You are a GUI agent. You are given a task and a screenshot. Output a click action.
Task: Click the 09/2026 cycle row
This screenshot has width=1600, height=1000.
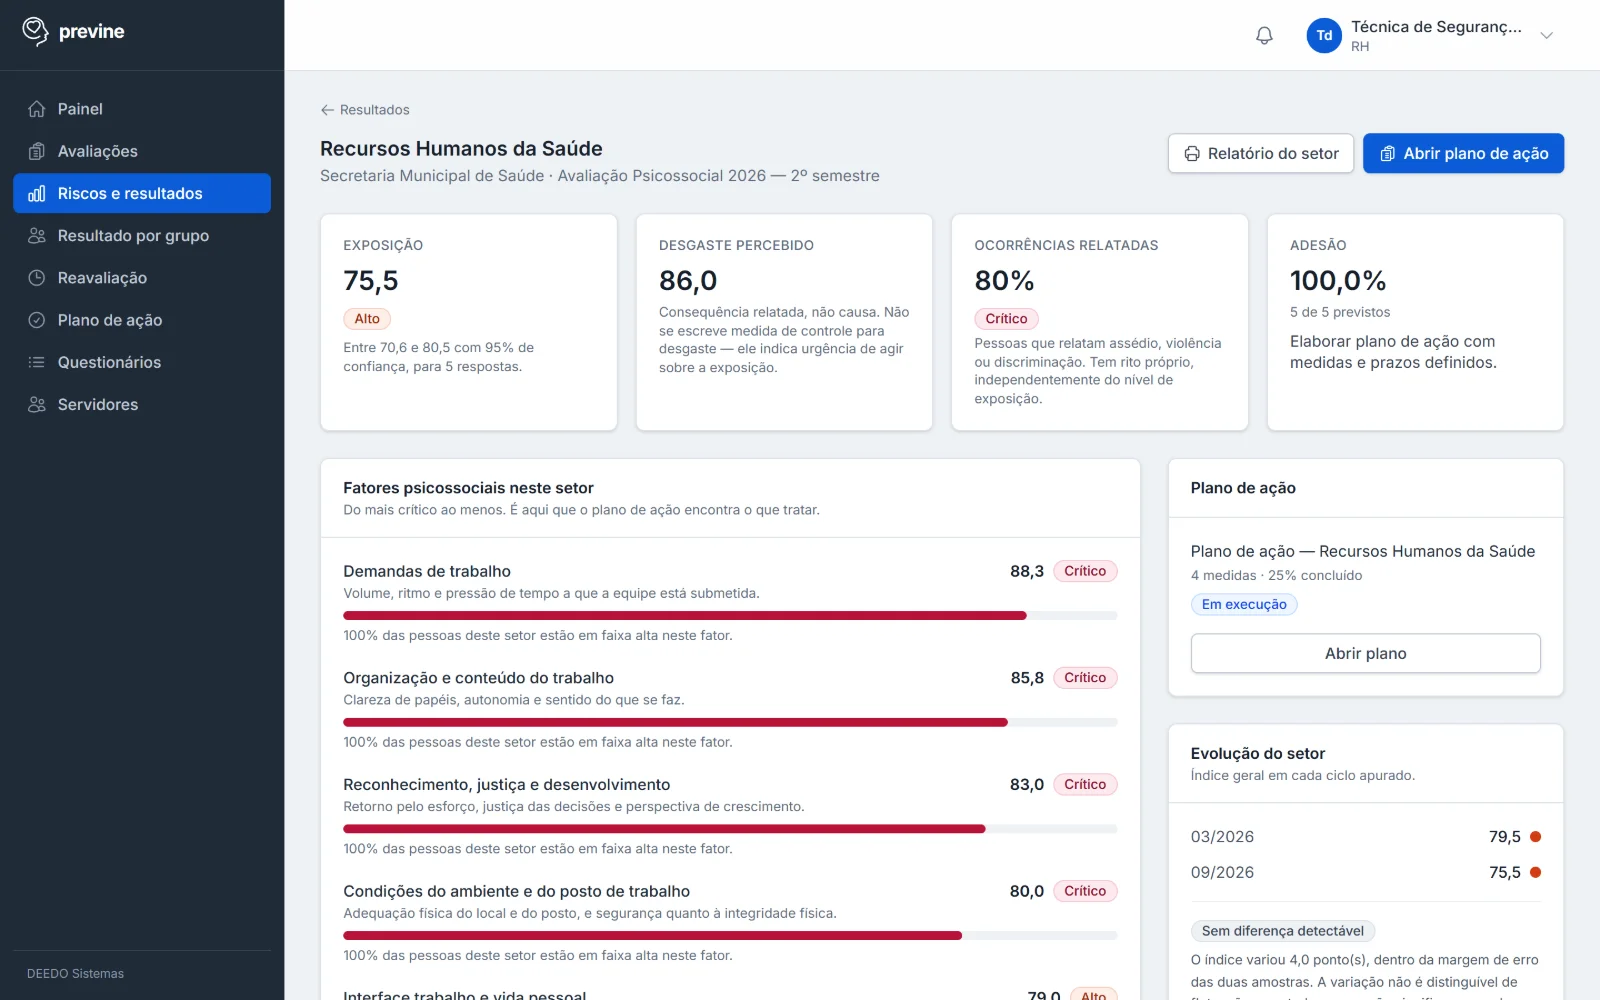point(1365,873)
